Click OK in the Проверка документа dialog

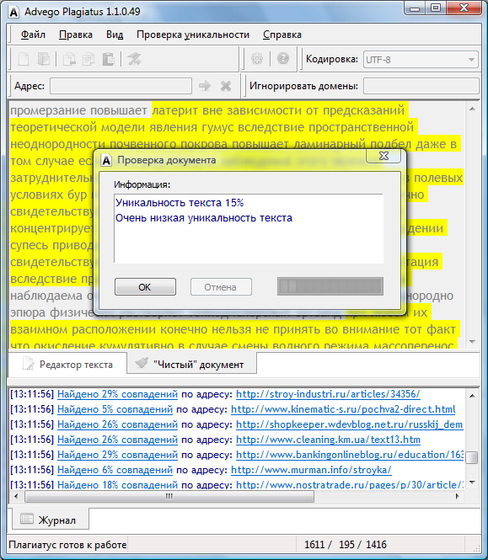pyautogui.click(x=145, y=287)
